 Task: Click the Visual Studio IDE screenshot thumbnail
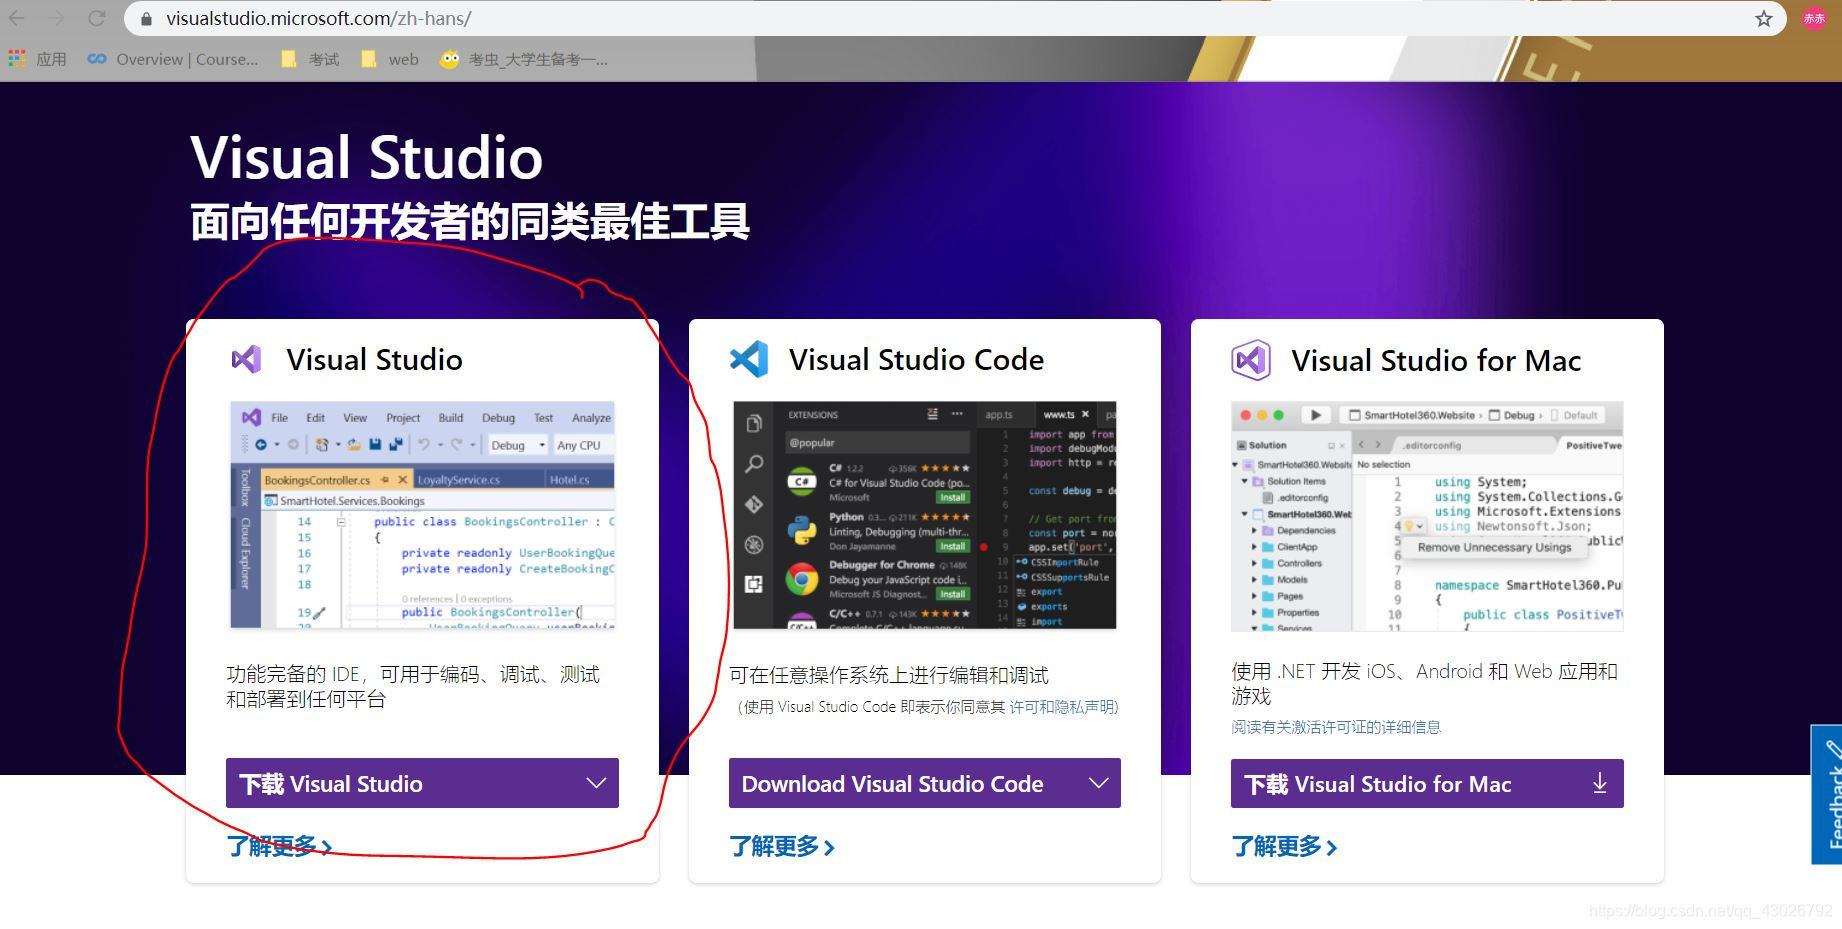422,515
